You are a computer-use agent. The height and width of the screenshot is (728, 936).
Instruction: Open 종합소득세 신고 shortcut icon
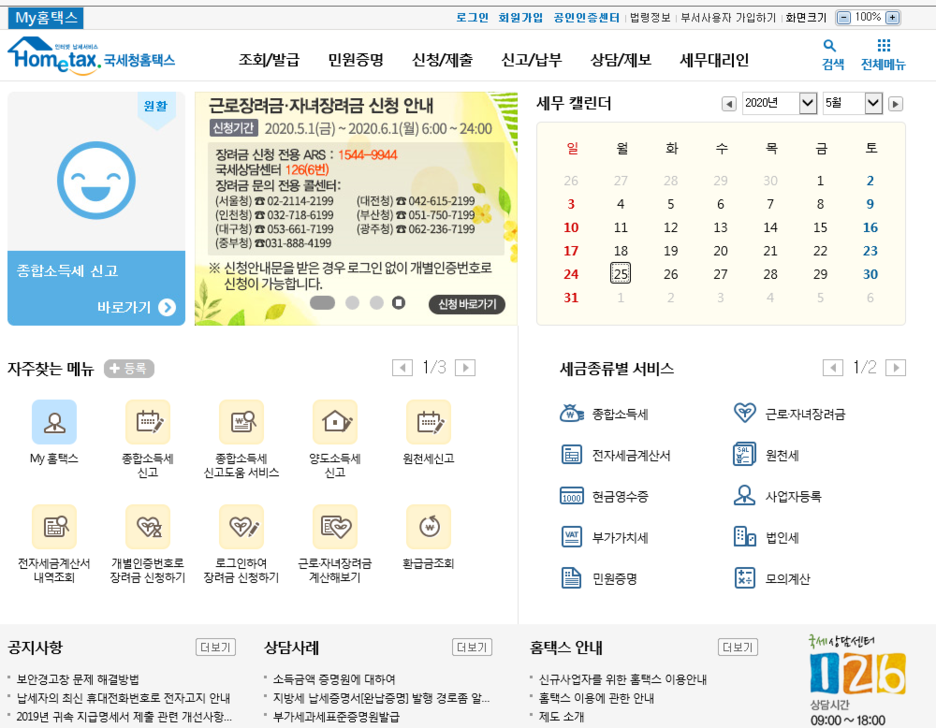pyautogui.click(x=148, y=422)
